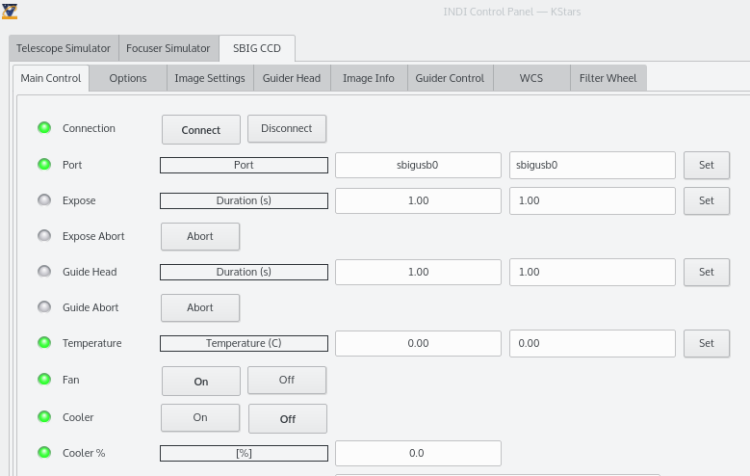Click the Expose Abort status indicator

[x=44, y=236]
